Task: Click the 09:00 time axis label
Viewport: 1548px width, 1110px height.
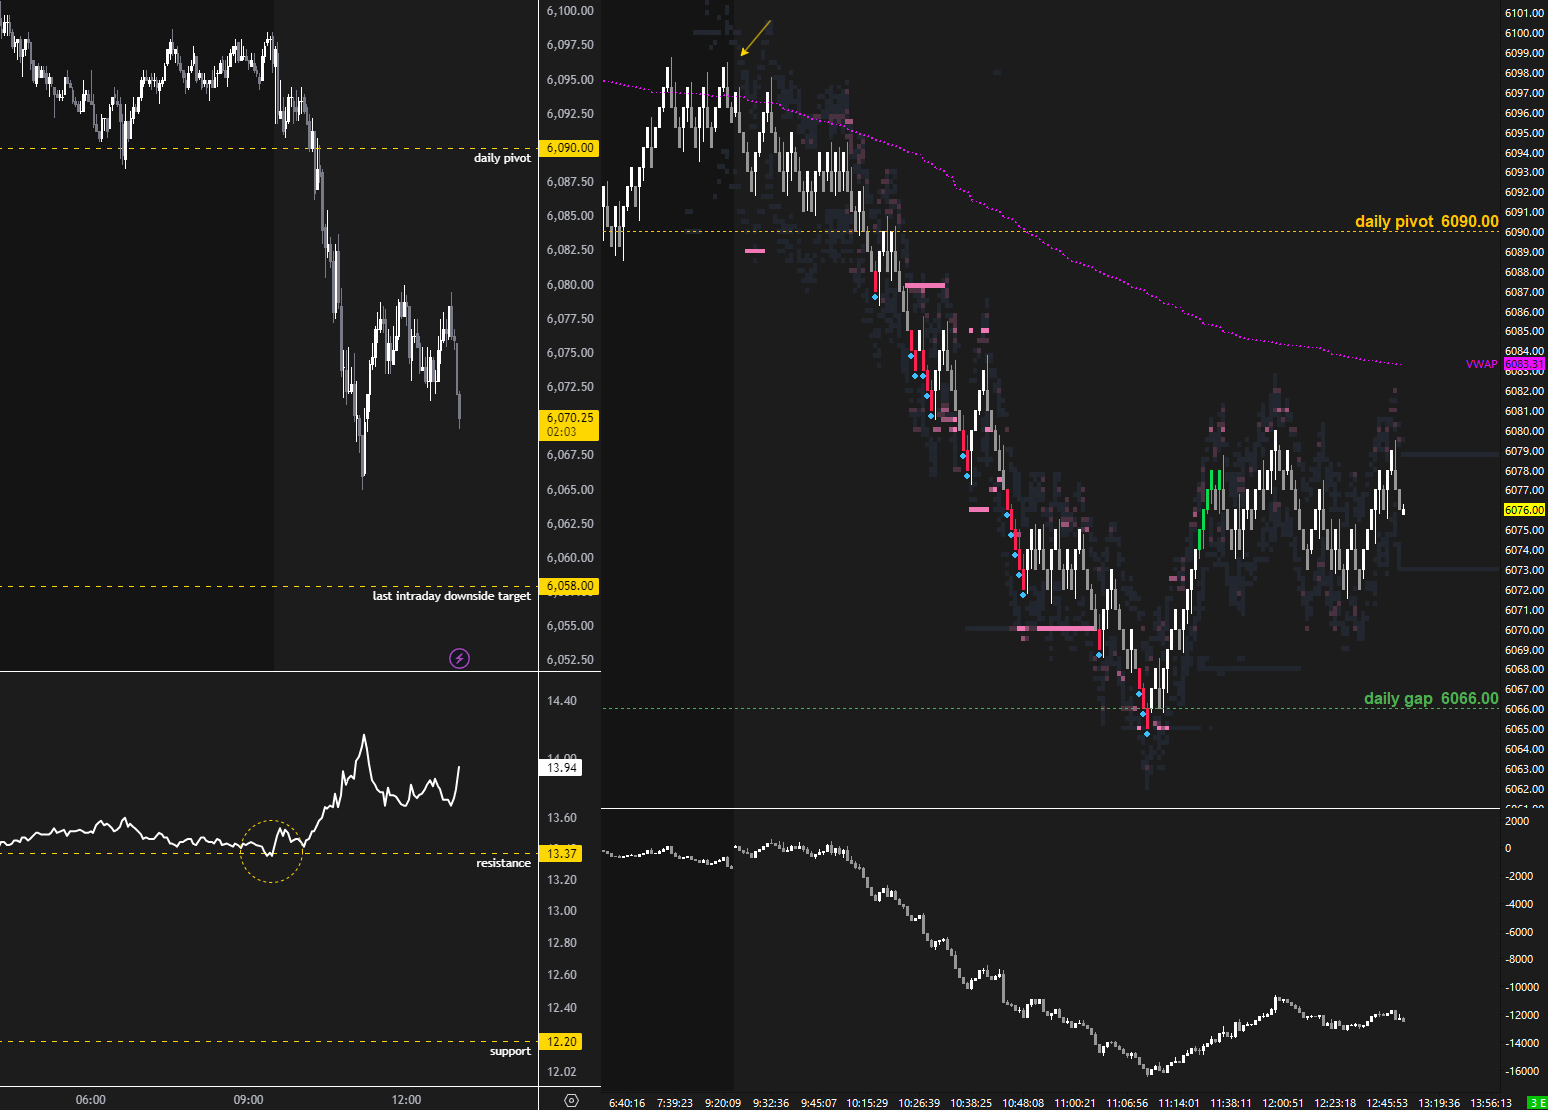Action: 249,1100
